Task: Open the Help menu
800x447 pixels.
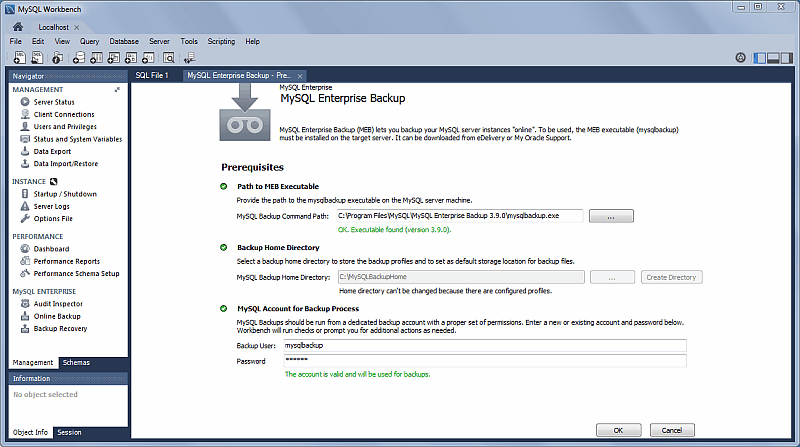Action: [252, 41]
